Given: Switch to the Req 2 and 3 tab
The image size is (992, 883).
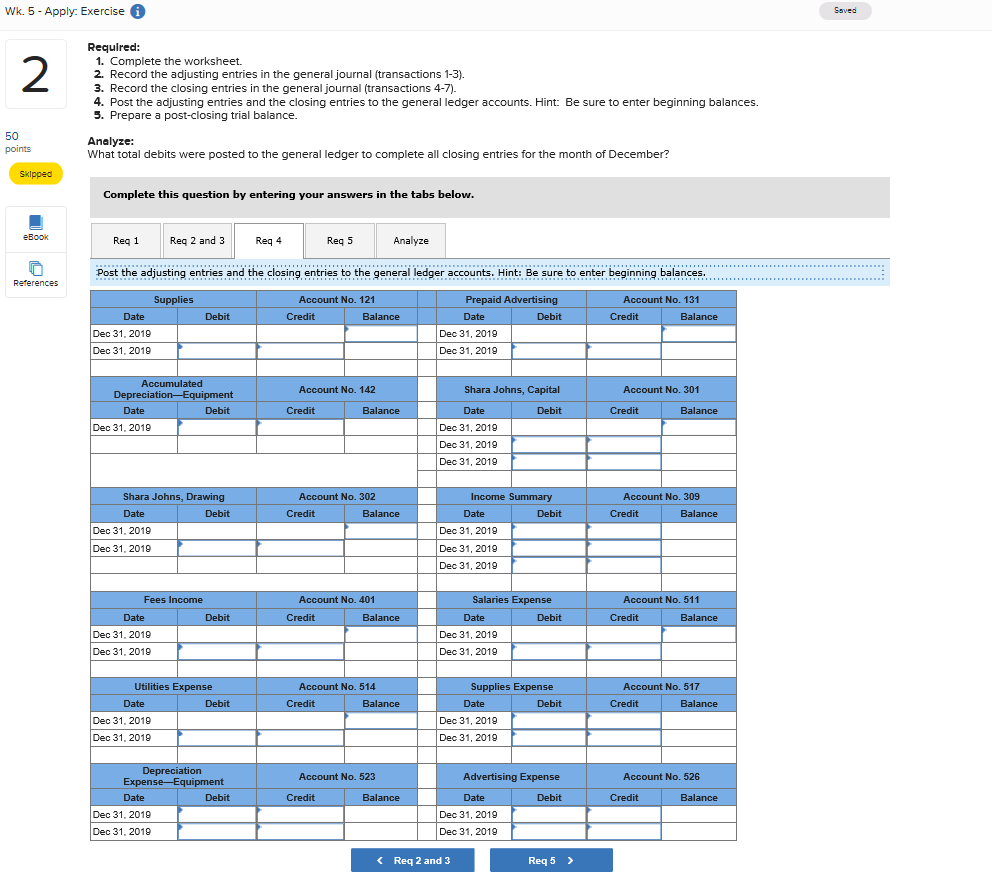Looking at the screenshot, I should (197, 240).
